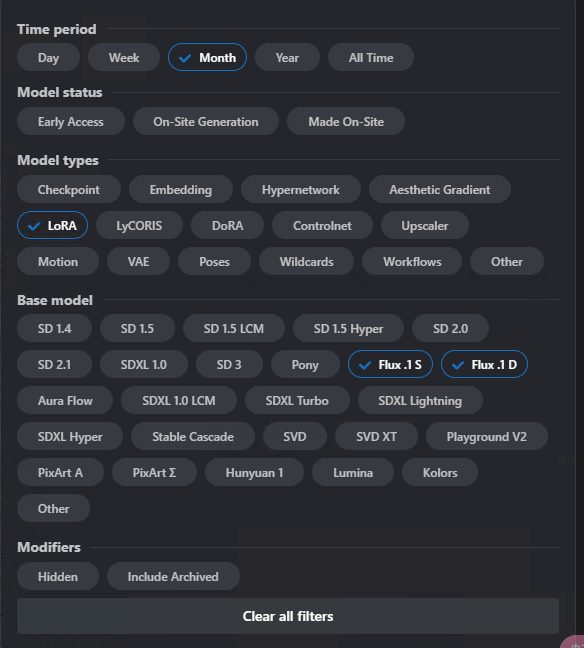Deselect the Month time period chip
Image resolution: width=584 pixels, height=648 pixels.
click(207, 57)
